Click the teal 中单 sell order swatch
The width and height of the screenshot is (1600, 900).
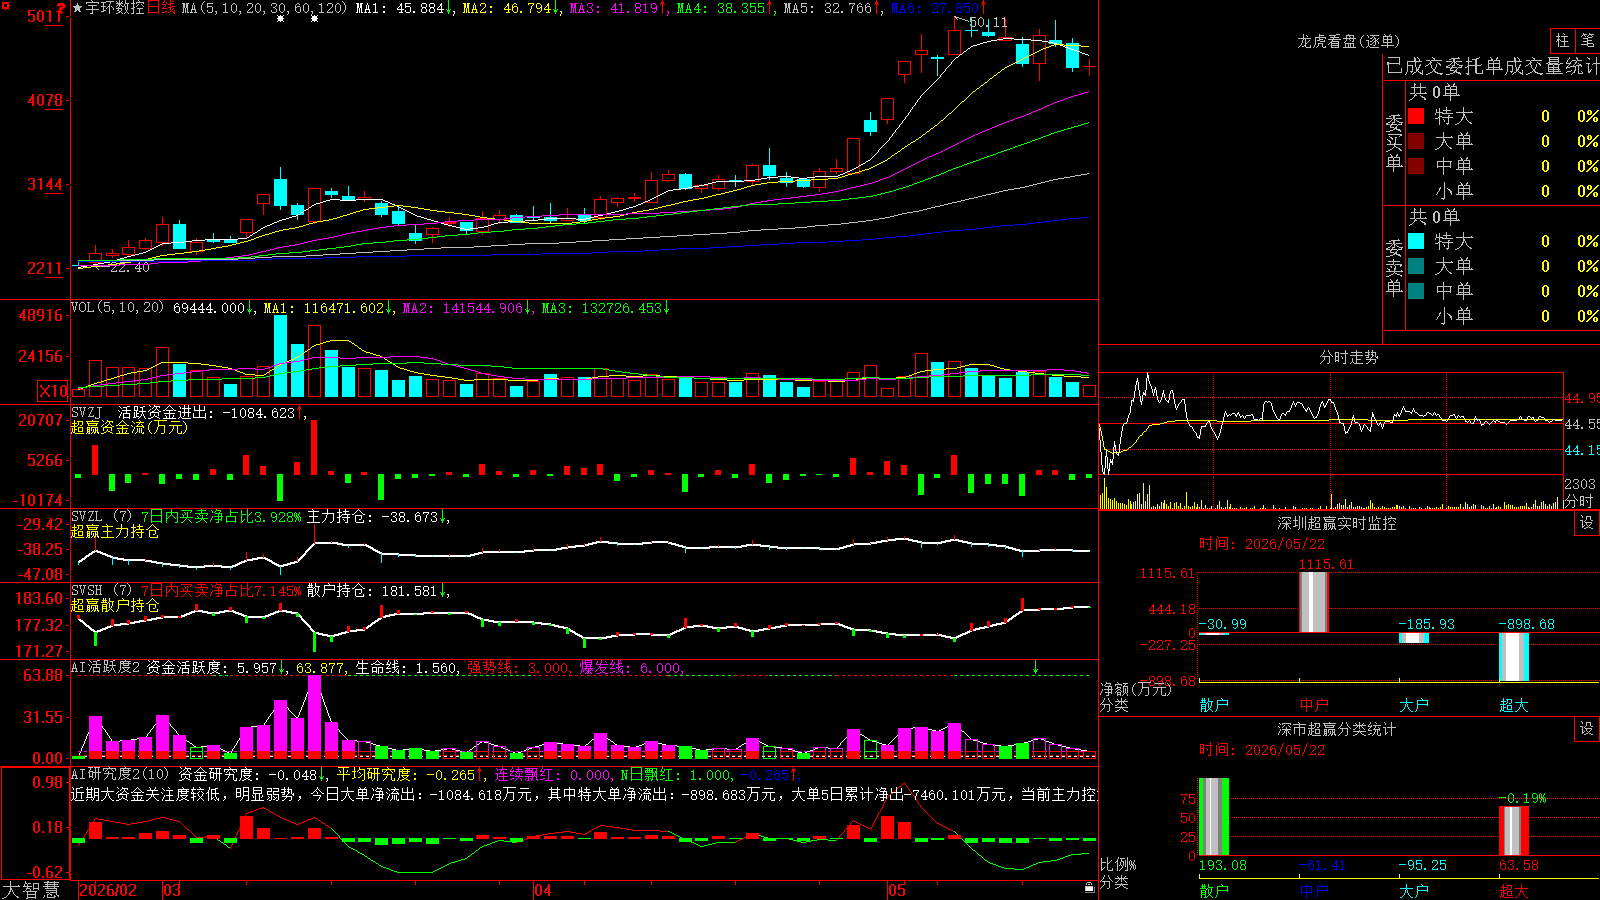pos(1416,291)
